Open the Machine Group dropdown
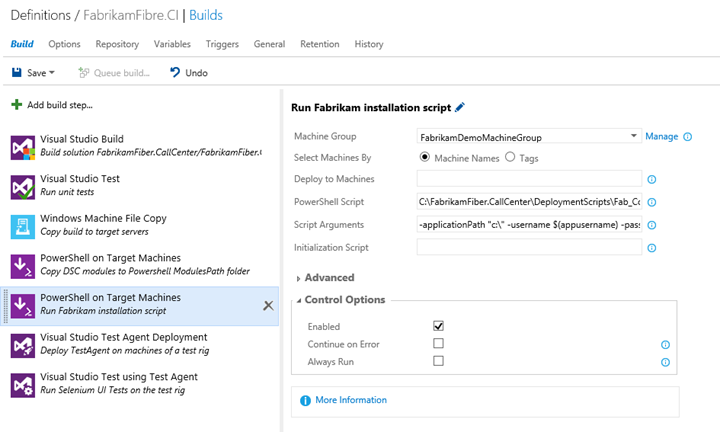Image resolution: width=720 pixels, height=432 pixels. tap(634, 136)
